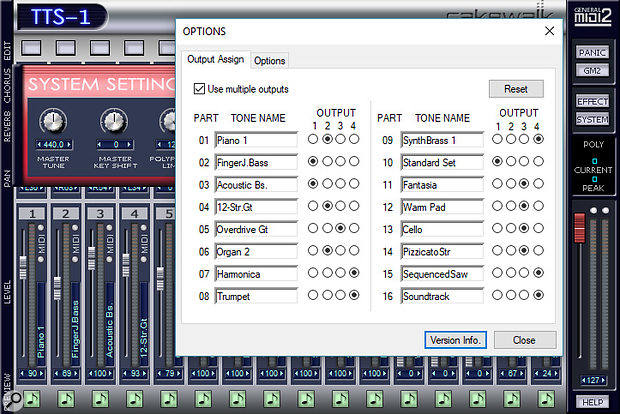Click the channel 3 level fader
This screenshot has width=620, height=414.
tap(92, 258)
